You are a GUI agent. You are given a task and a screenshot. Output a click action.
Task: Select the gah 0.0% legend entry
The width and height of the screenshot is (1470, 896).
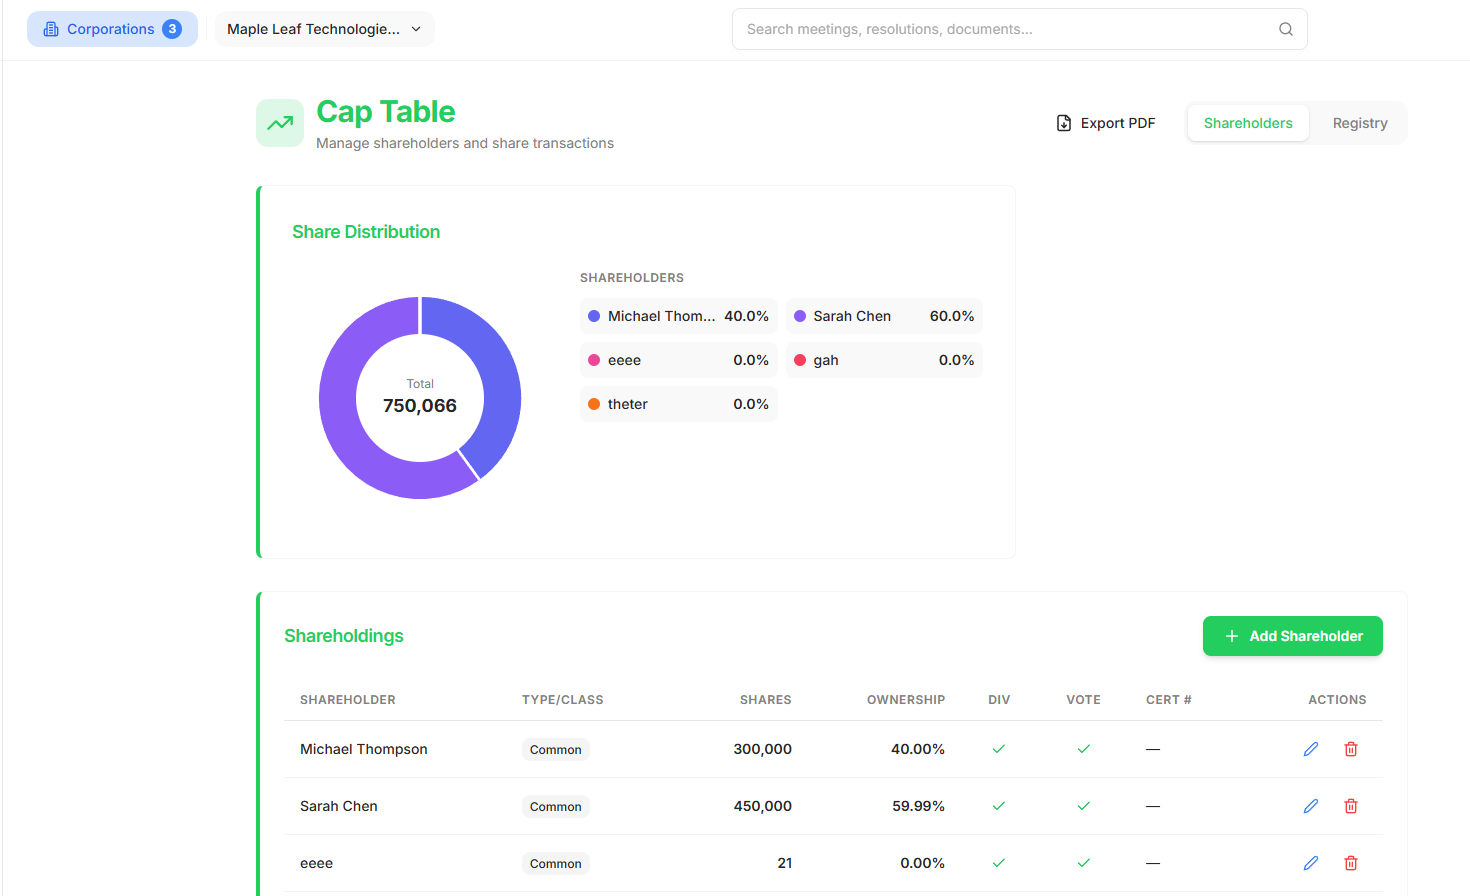(884, 360)
